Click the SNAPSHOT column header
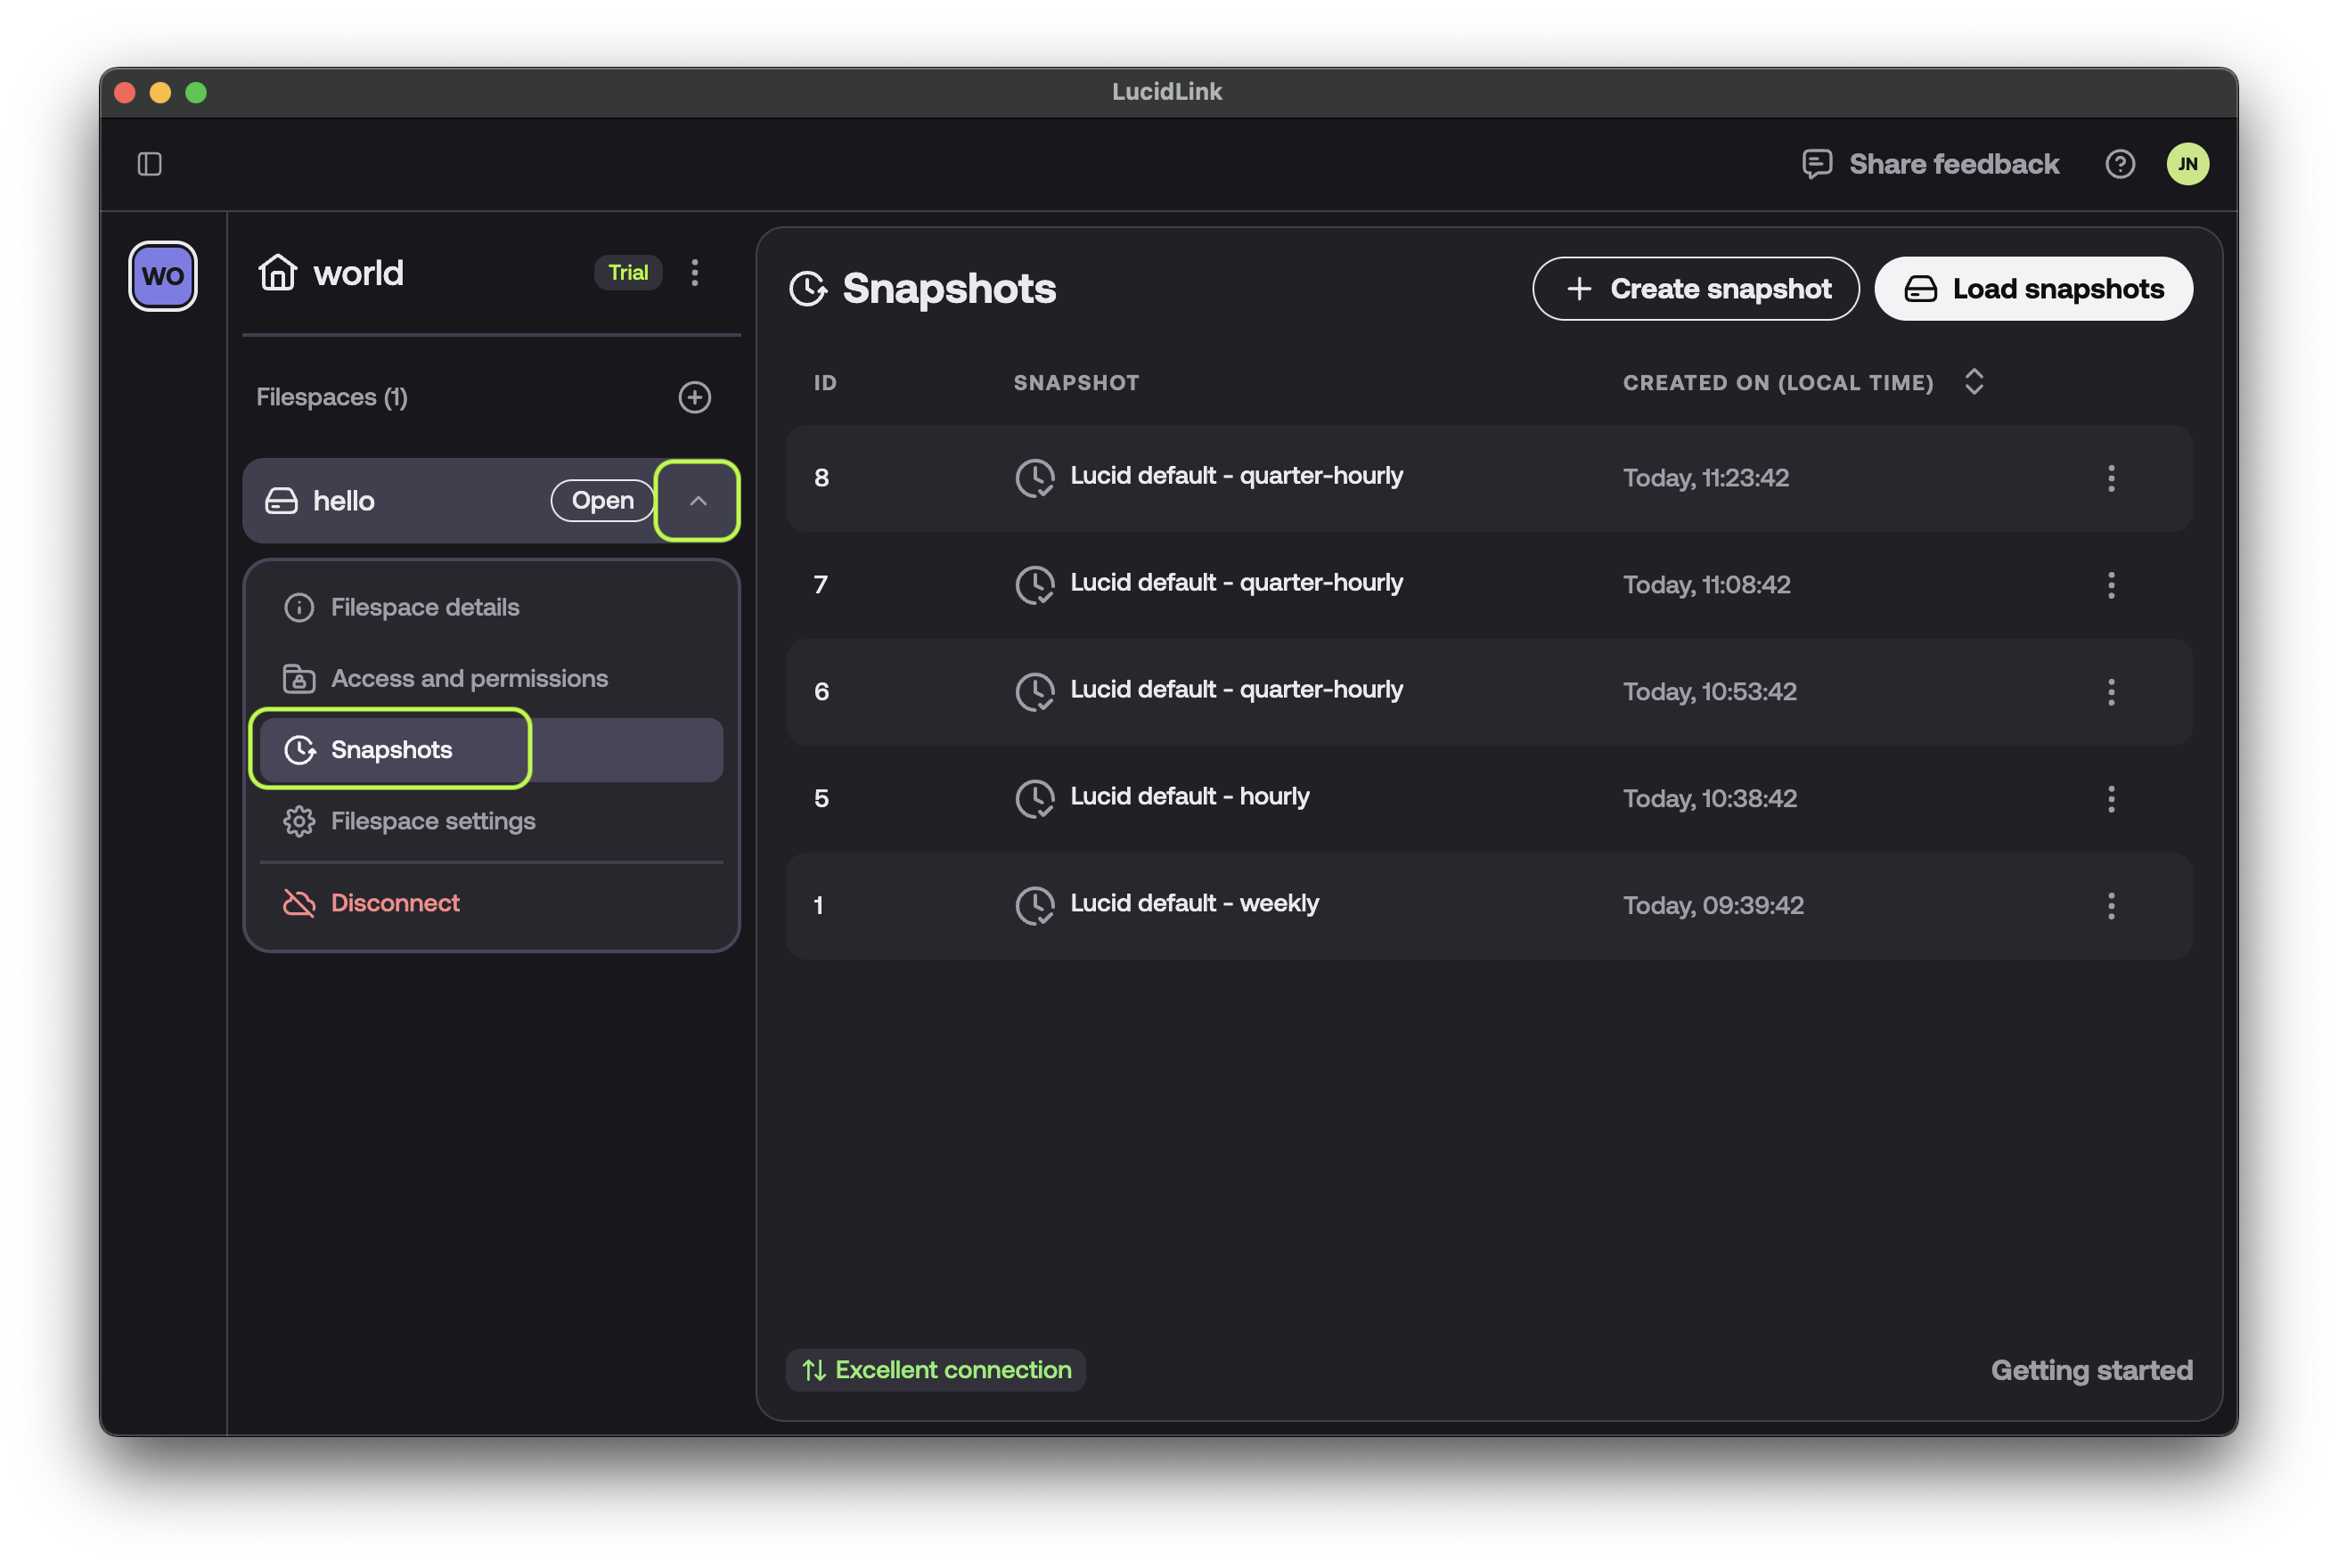Viewport: 2338px width, 1568px height. [1076, 383]
